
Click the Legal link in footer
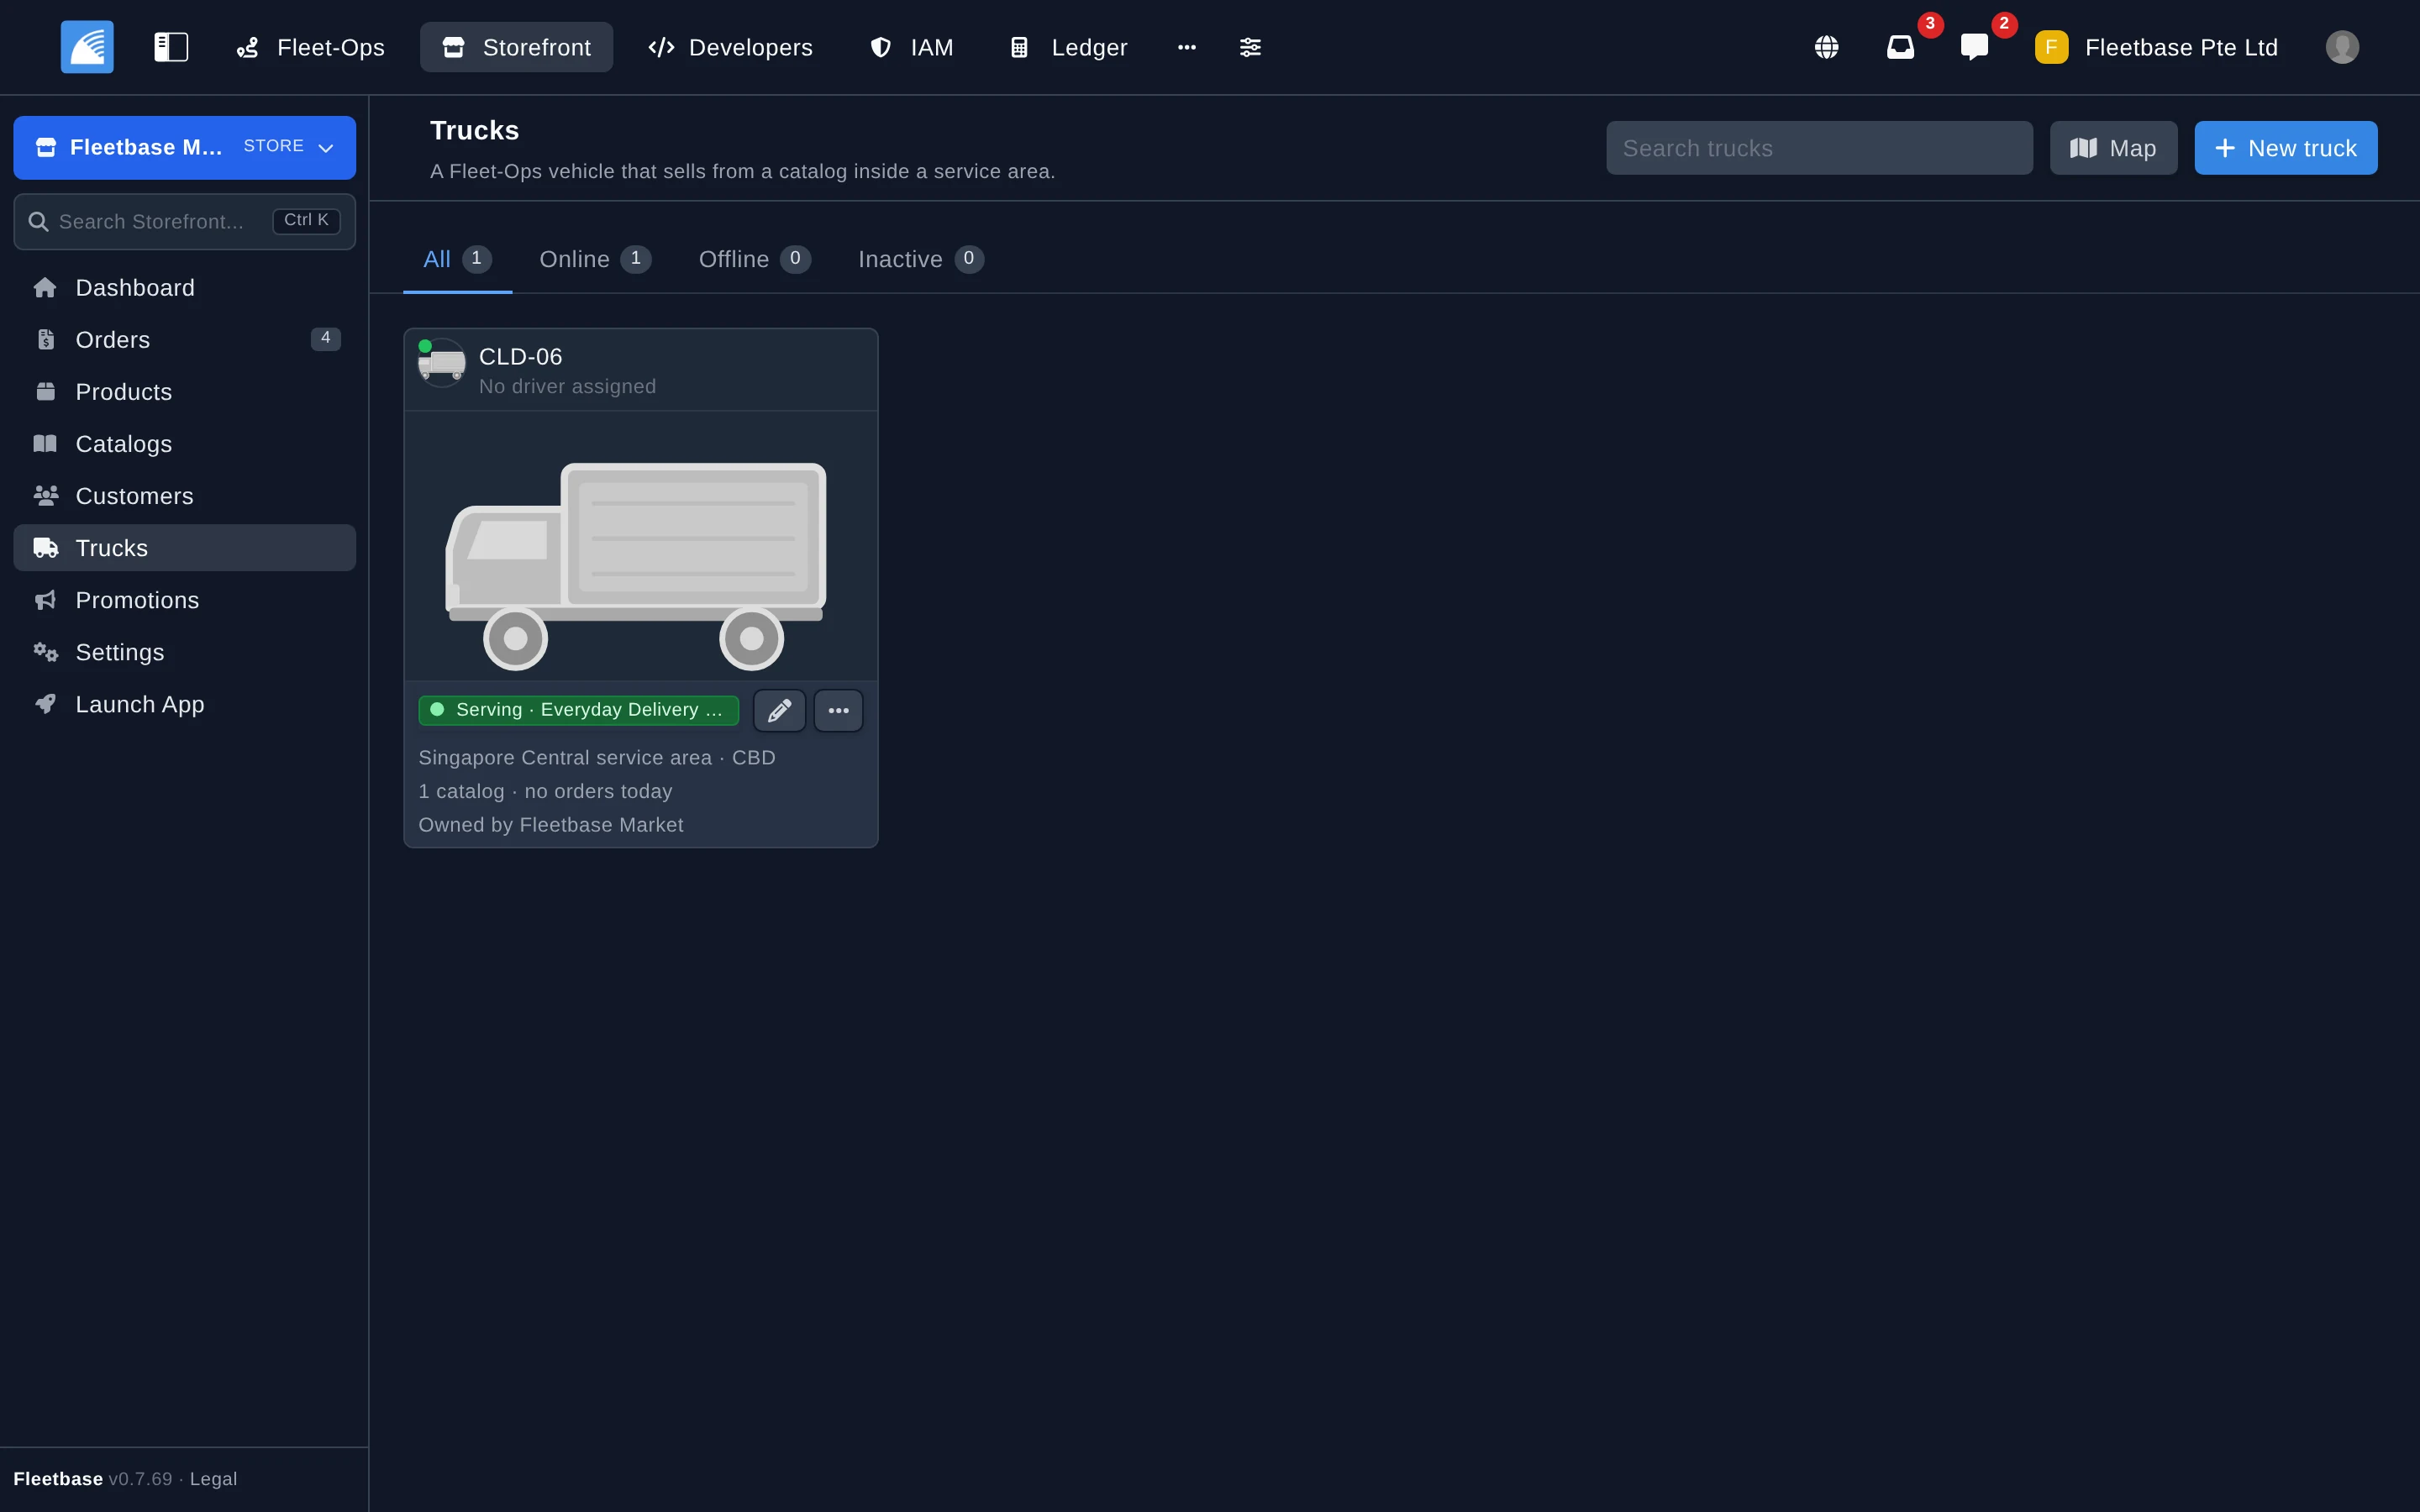coord(213,1479)
